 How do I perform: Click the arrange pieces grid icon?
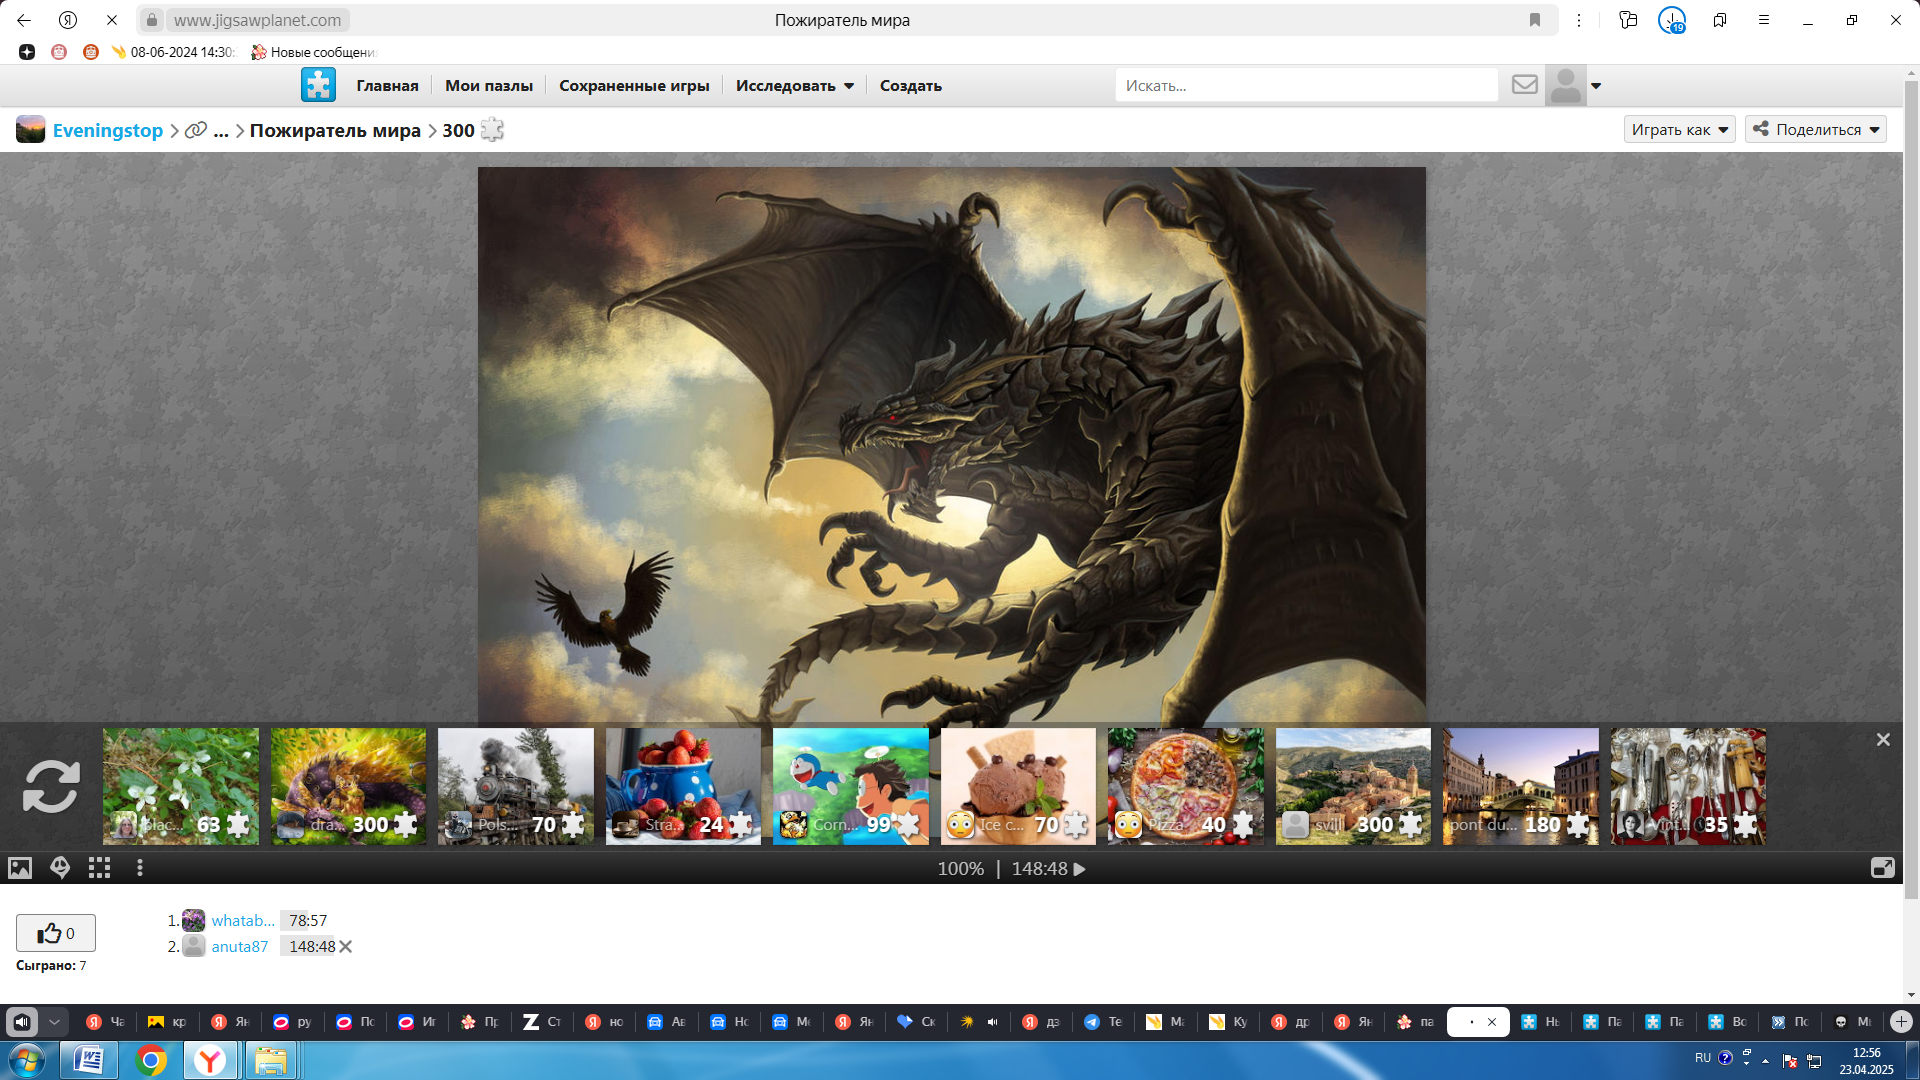click(99, 868)
